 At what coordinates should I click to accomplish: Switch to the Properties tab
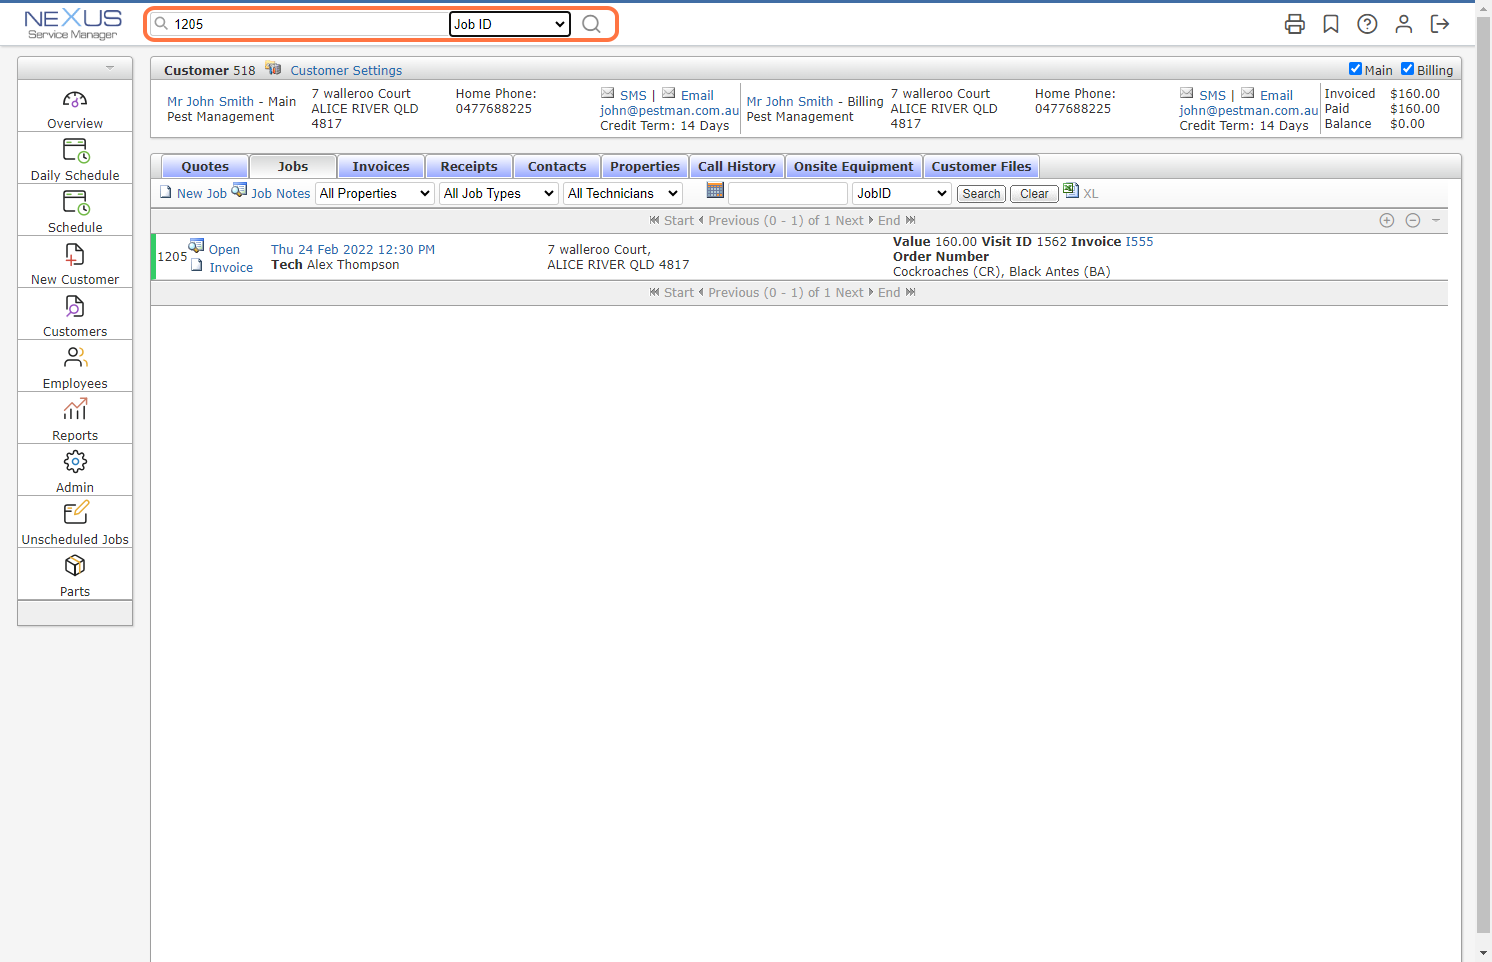pos(645,167)
